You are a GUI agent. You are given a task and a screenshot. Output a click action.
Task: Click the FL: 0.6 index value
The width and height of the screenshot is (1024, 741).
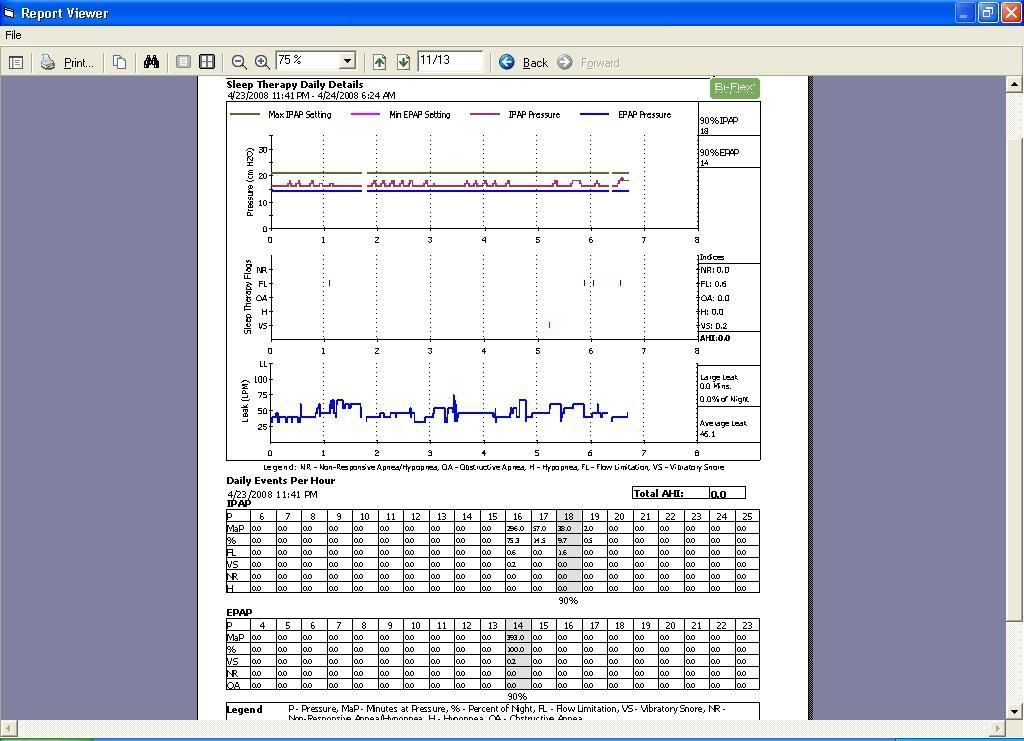pos(713,284)
